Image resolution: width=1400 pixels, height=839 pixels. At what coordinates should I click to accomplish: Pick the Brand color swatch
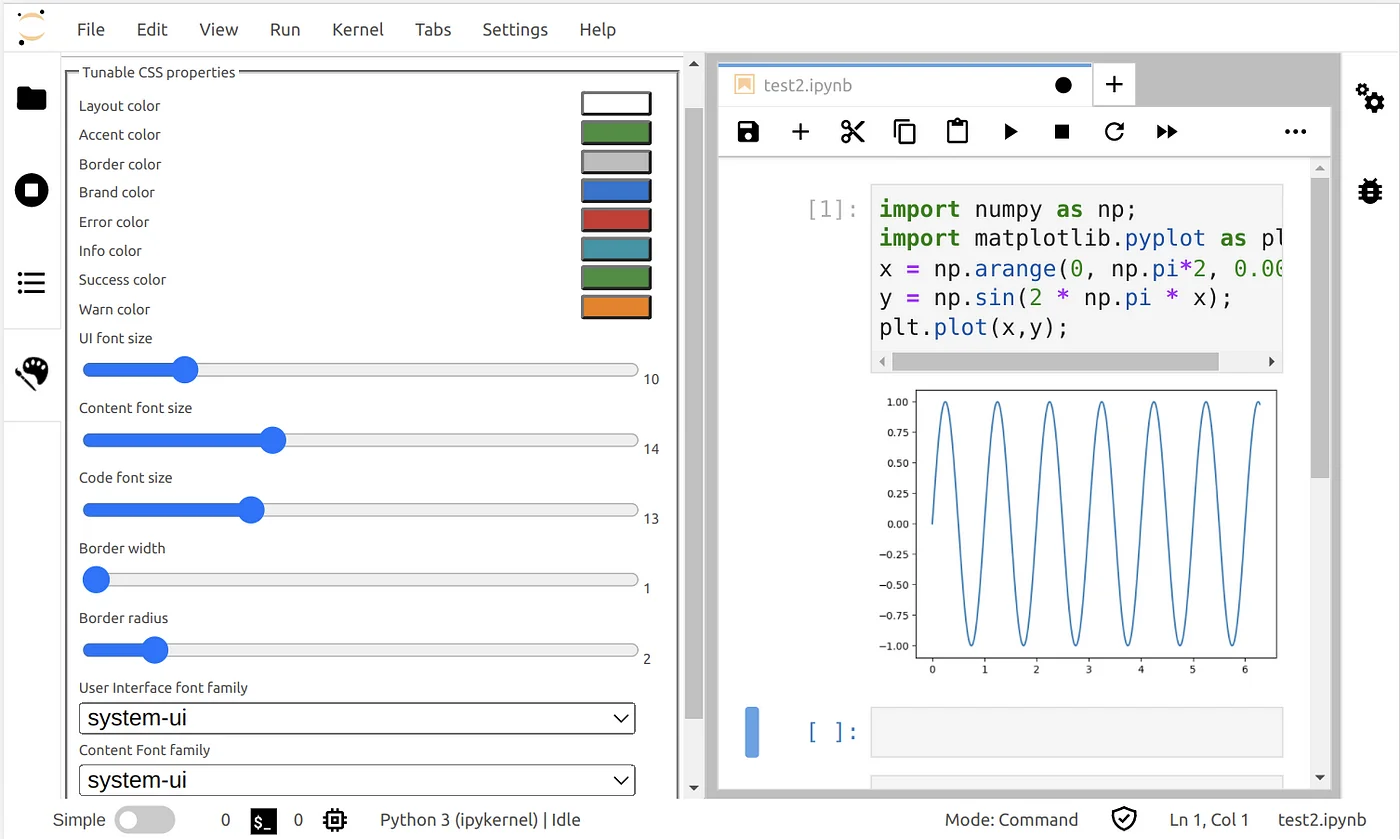click(x=616, y=191)
